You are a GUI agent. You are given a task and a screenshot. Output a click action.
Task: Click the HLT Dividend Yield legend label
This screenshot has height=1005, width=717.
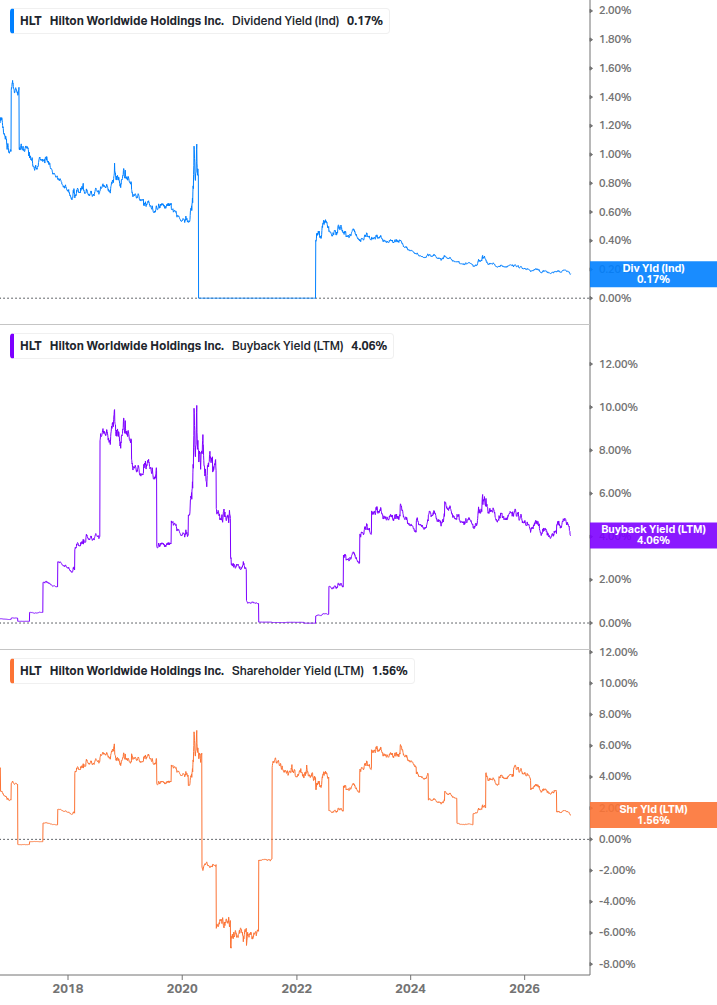201,21
